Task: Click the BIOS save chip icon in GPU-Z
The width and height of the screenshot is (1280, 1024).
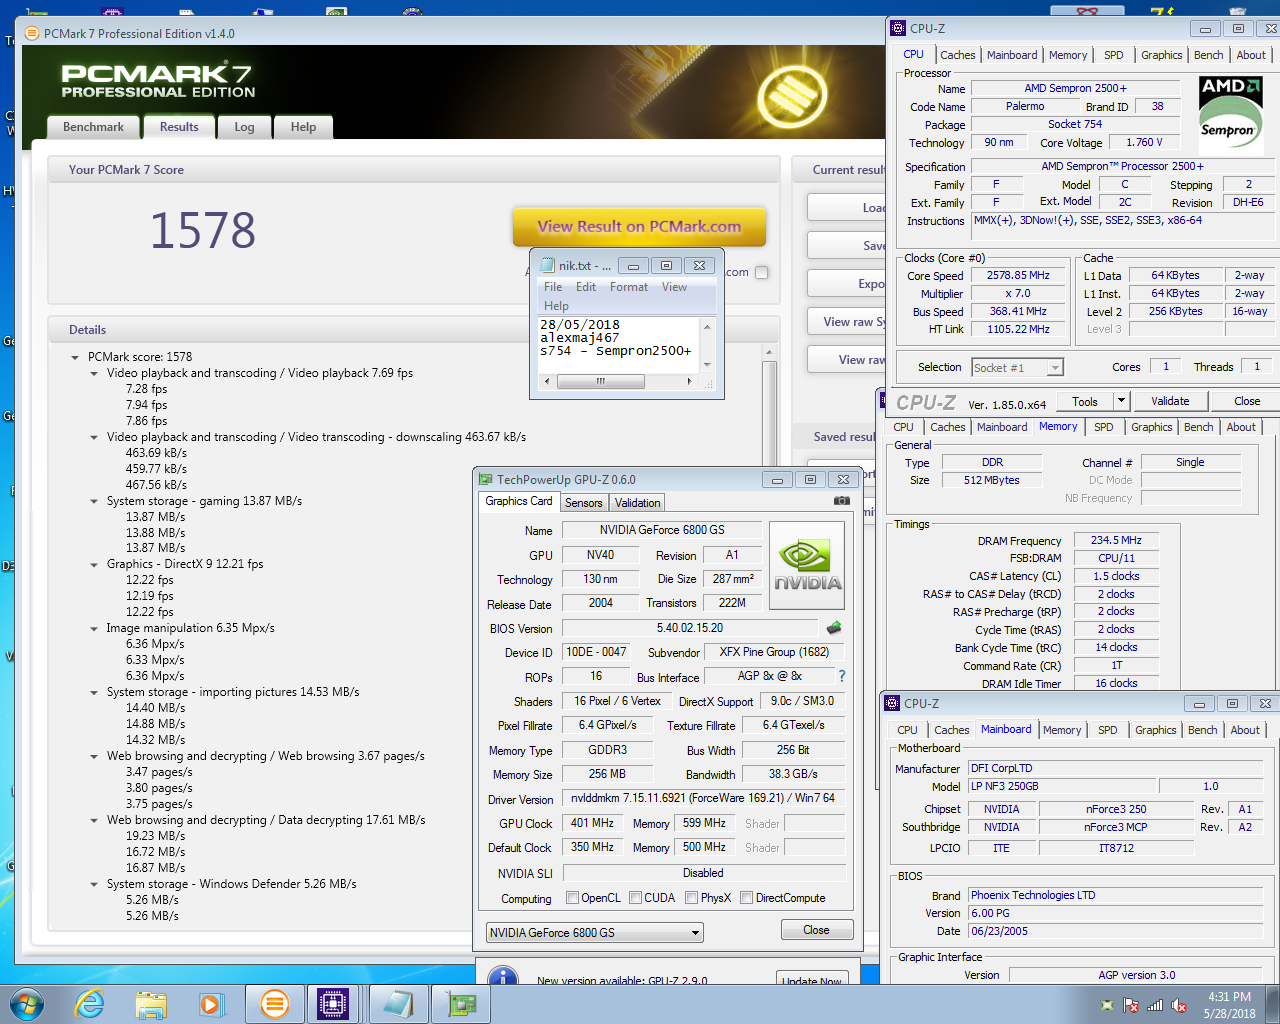Action: (x=834, y=628)
